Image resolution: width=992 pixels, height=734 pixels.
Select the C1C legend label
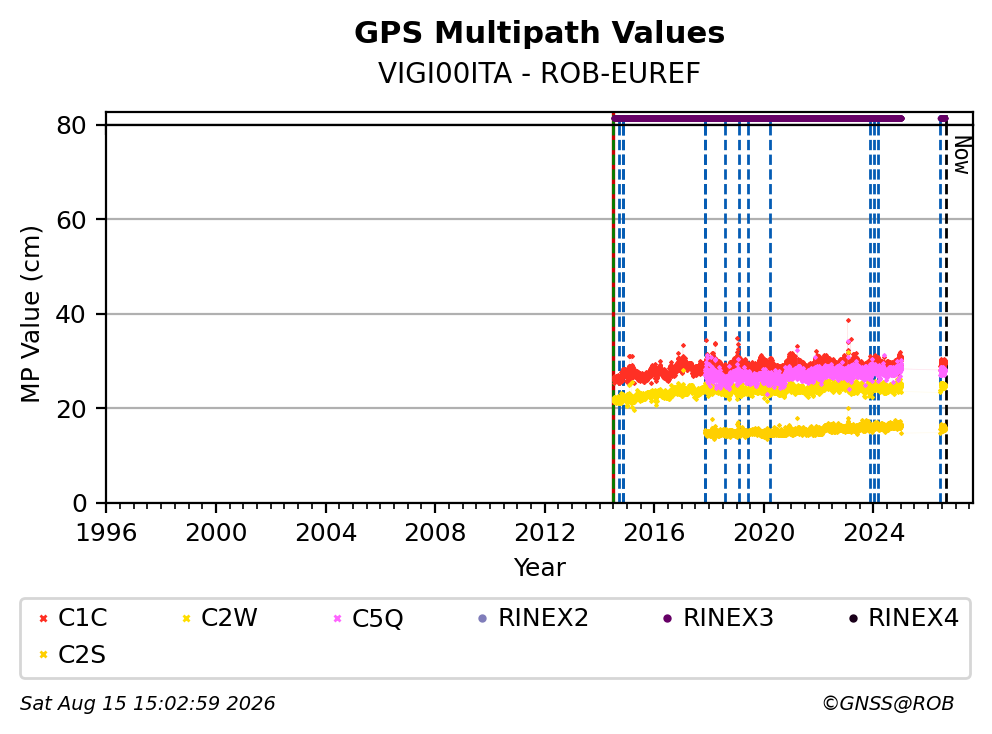coord(82,618)
